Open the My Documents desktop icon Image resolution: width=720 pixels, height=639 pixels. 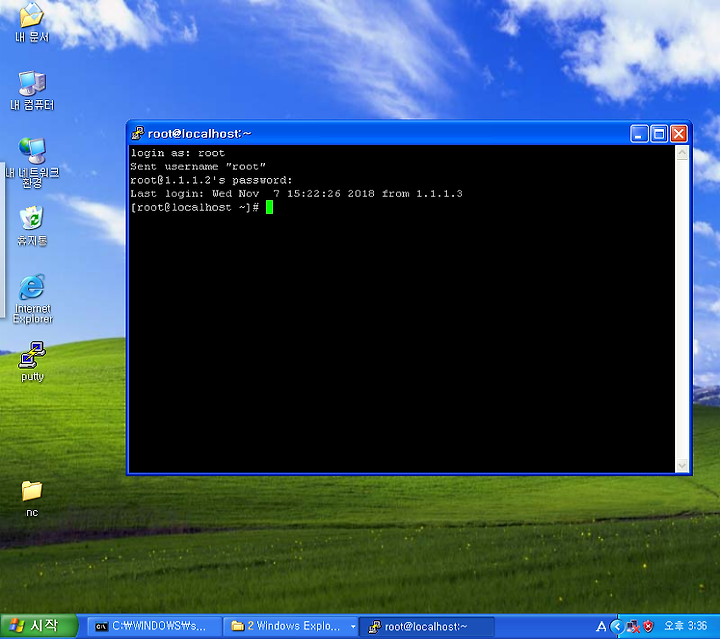(32, 22)
